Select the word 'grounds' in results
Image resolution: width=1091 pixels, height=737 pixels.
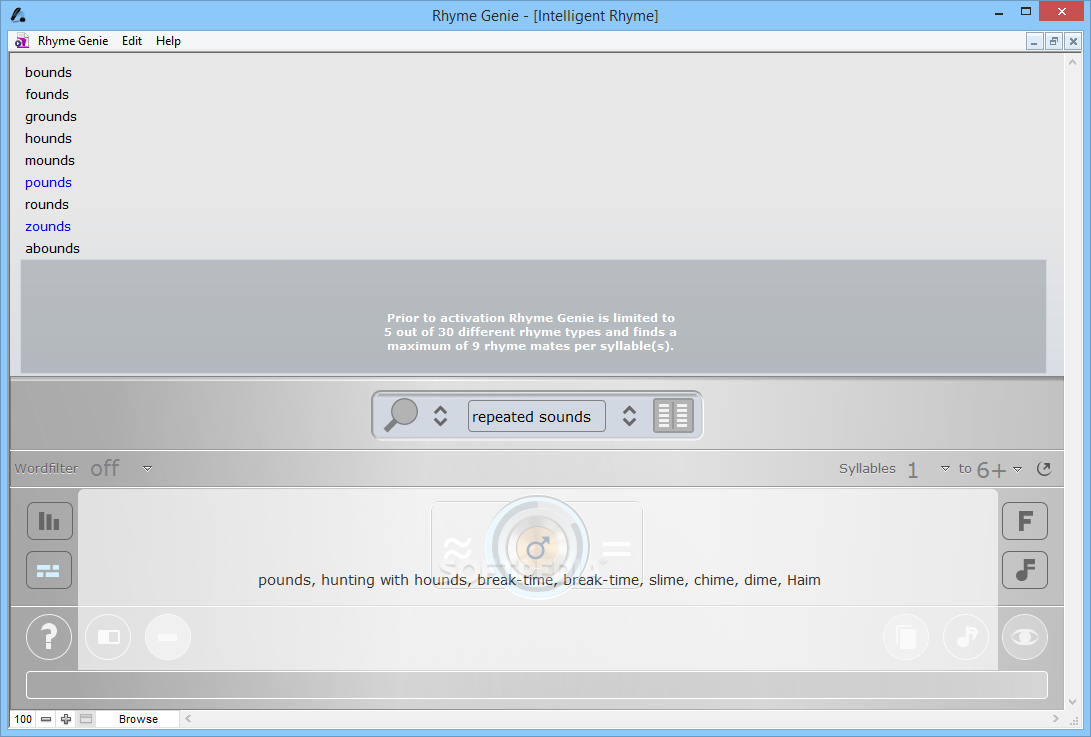click(51, 117)
